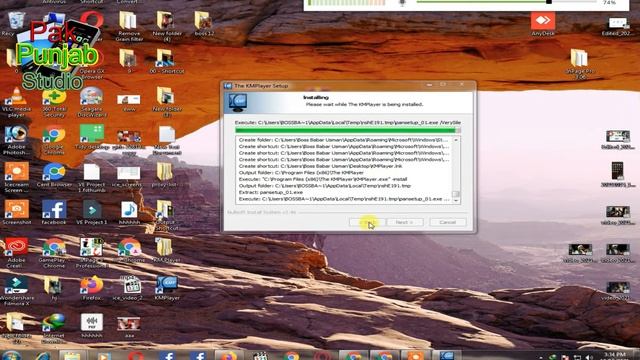Click the taskbar clock showing 3:34 PM

click(615, 355)
